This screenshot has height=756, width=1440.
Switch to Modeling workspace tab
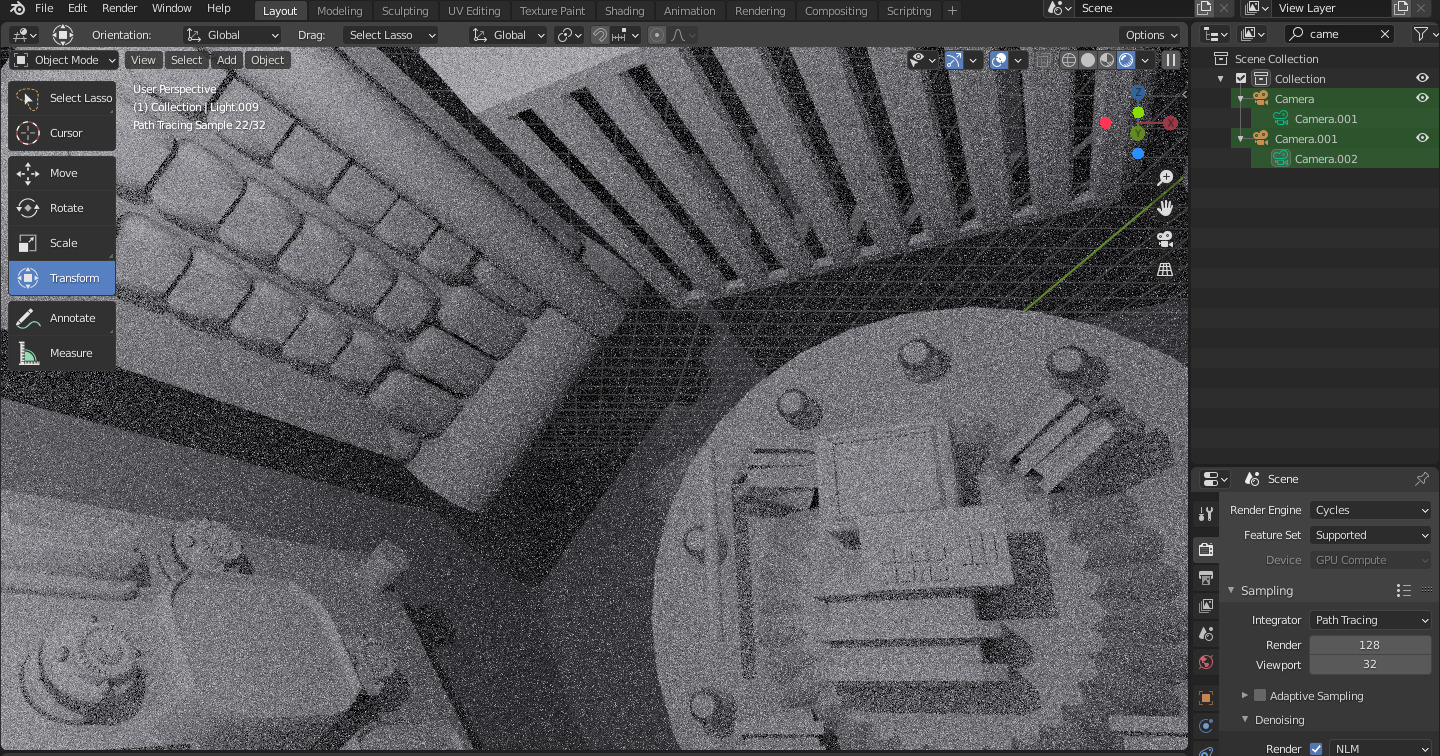[x=339, y=11]
